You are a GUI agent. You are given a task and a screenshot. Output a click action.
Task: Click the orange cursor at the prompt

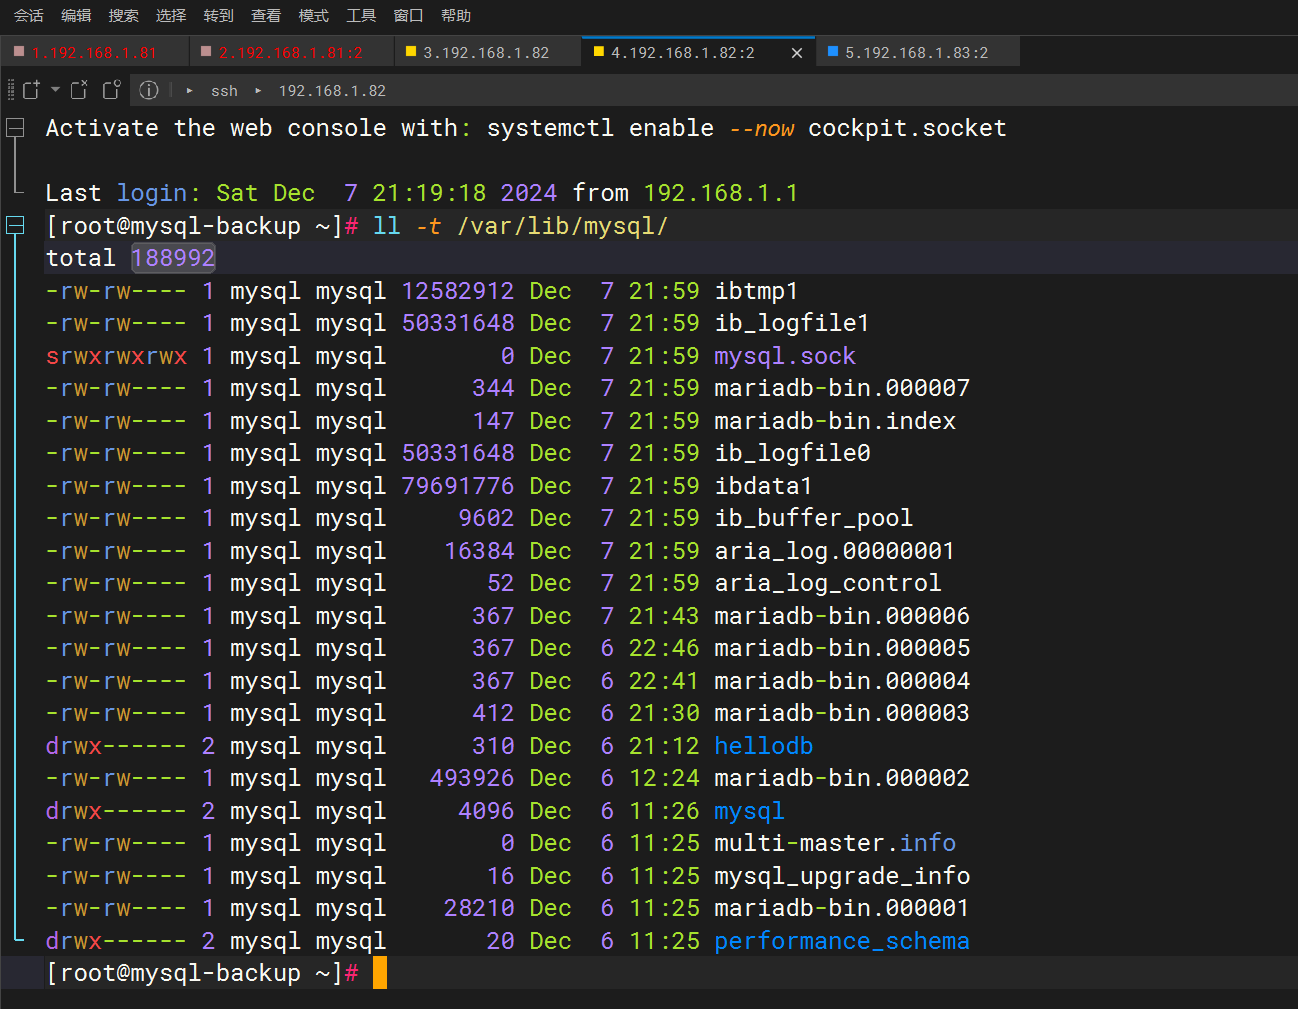point(380,973)
